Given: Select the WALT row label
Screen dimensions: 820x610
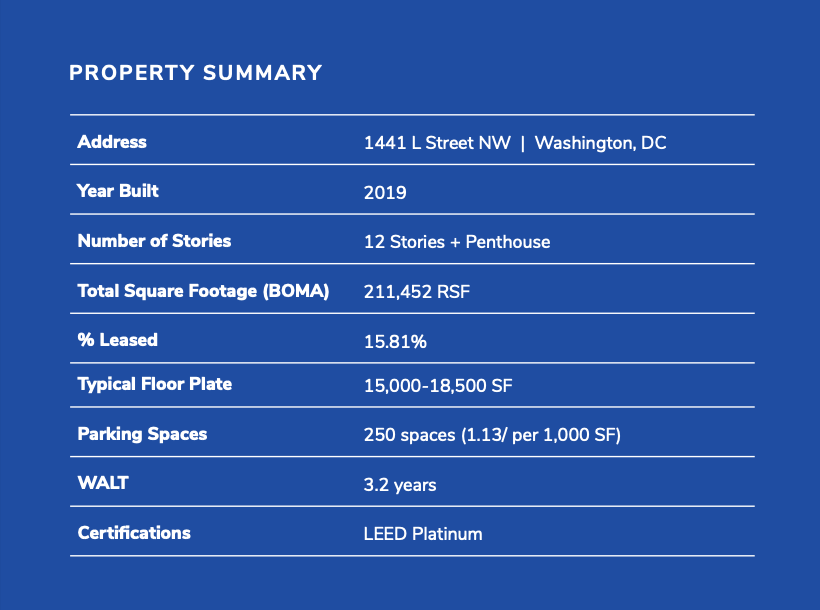Looking at the screenshot, I should click(103, 482).
